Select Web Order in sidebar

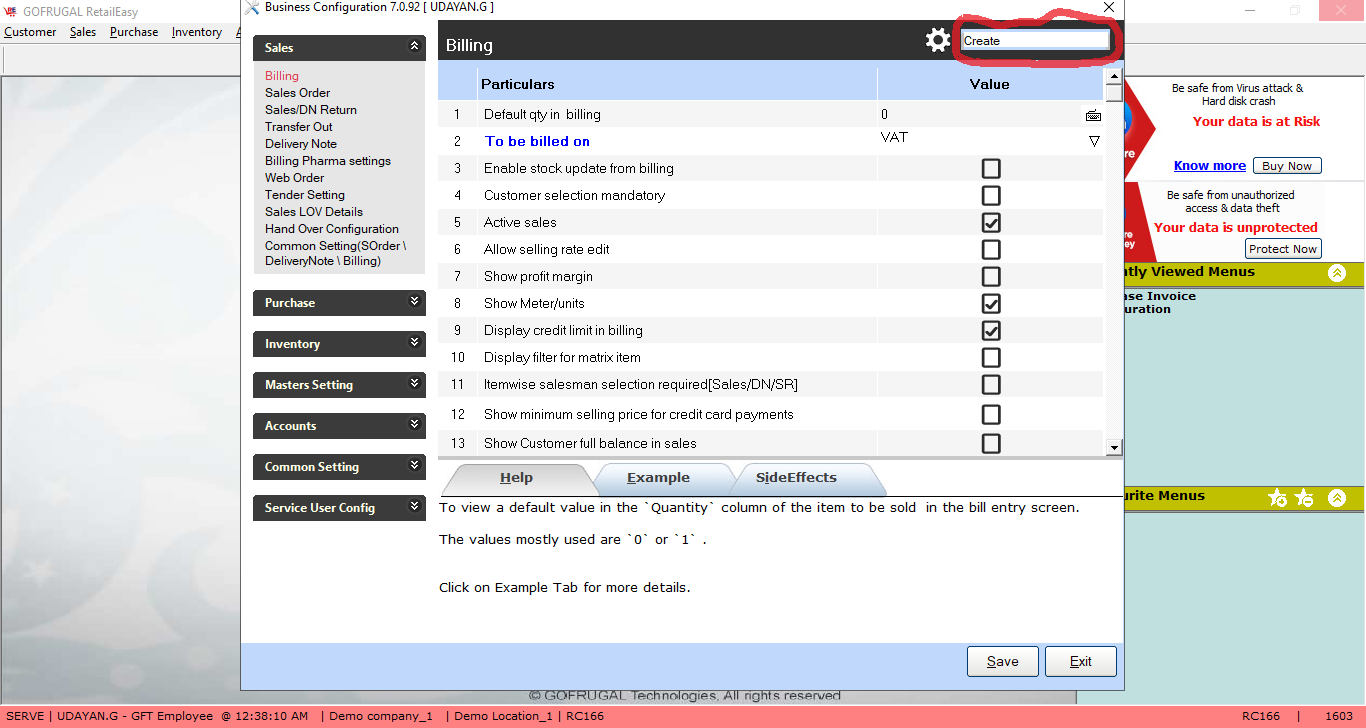coord(295,178)
